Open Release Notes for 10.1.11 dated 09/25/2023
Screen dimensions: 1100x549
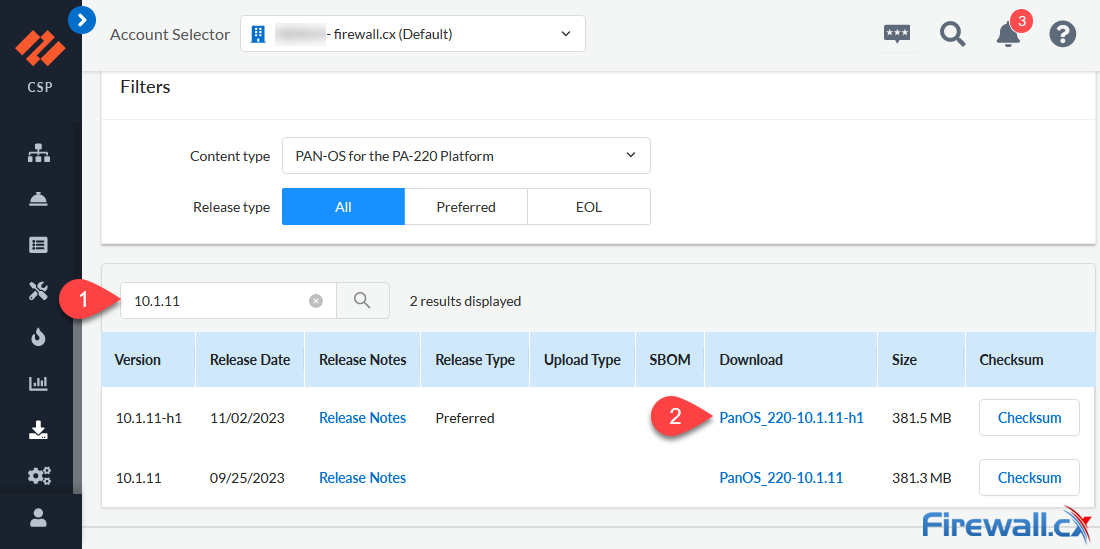click(x=362, y=477)
